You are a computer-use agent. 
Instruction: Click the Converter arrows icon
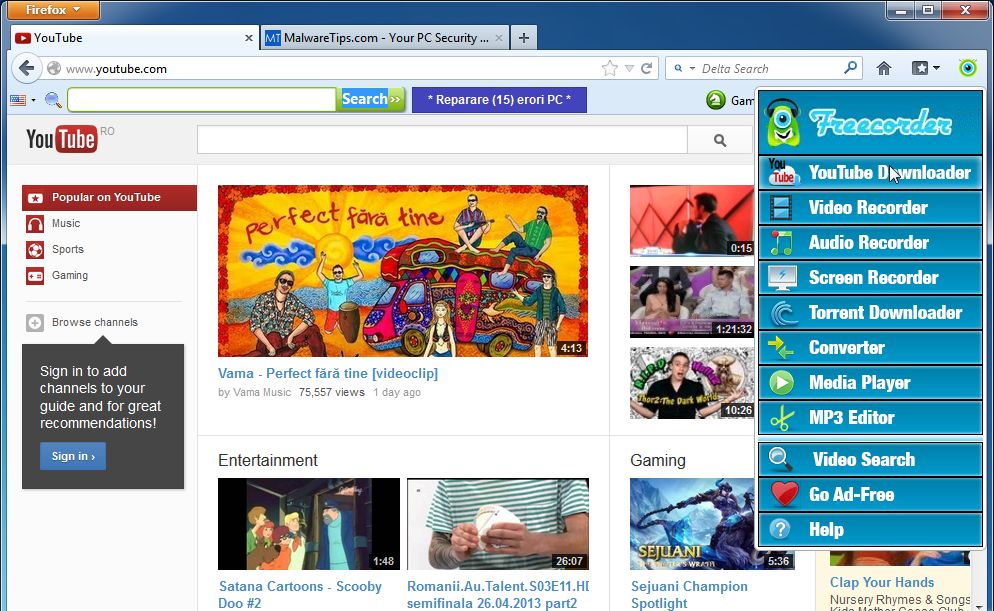tap(781, 348)
